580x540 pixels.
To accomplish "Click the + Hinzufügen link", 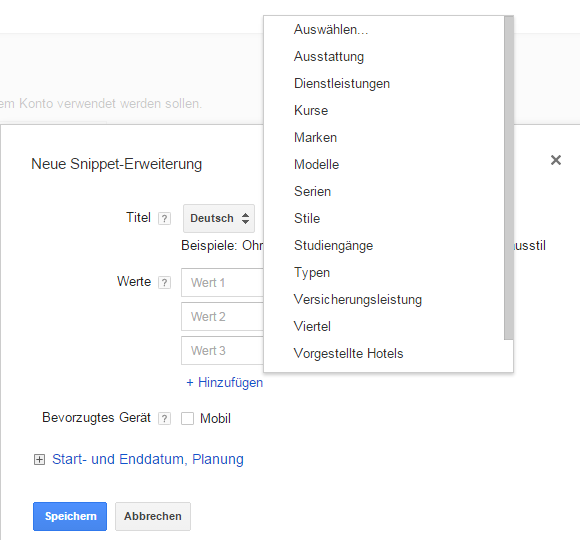I will (x=225, y=382).
